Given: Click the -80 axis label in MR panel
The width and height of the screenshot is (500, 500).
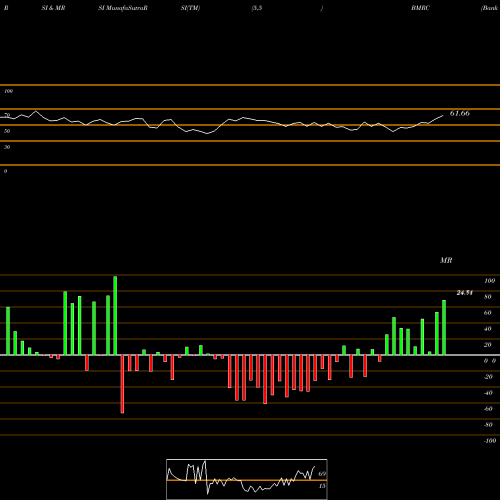Looking at the screenshot, I should [488, 425].
